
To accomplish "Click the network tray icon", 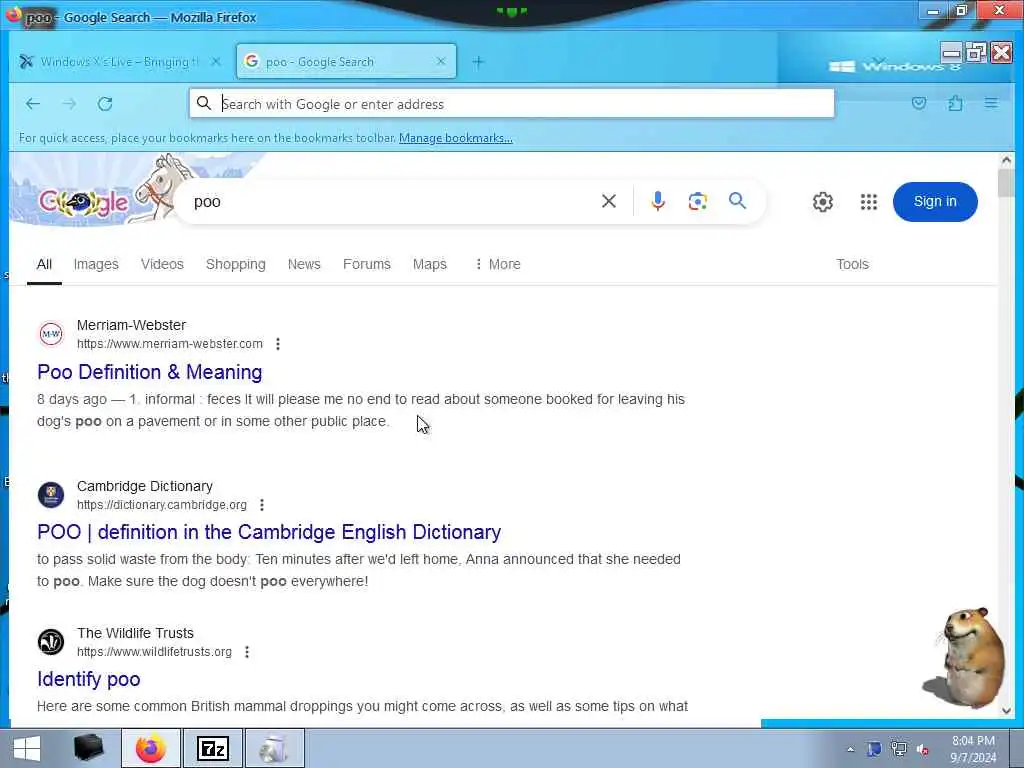I will point(899,749).
